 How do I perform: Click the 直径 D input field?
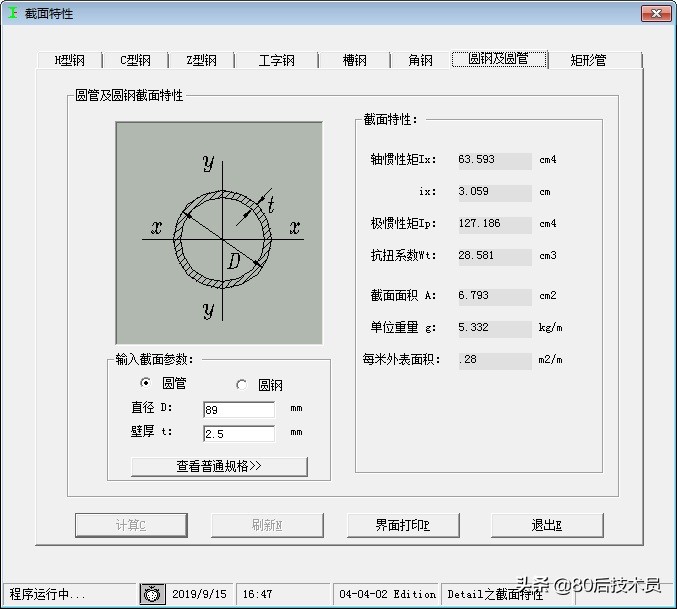pos(239,410)
